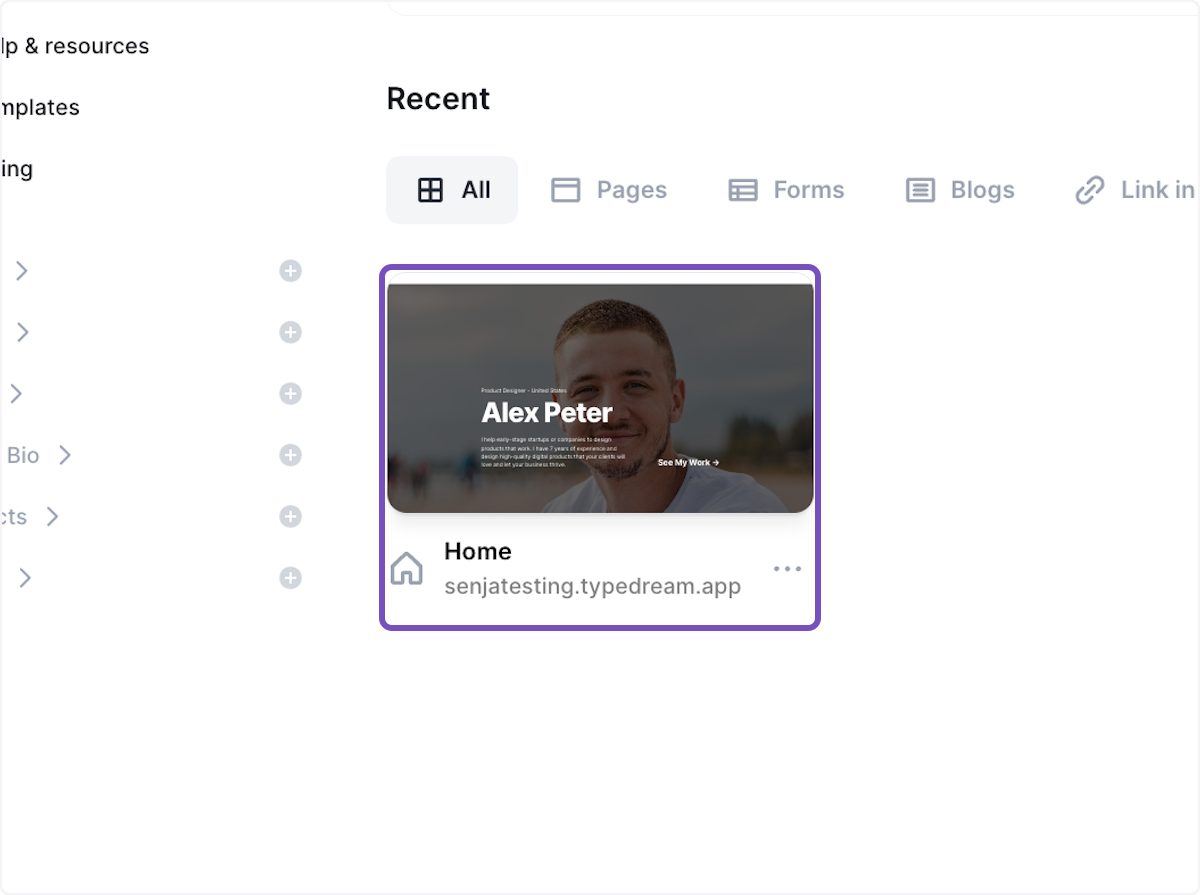Click the plus icon beside the top sidebar item
The image size is (1200, 895).
[x=290, y=270]
